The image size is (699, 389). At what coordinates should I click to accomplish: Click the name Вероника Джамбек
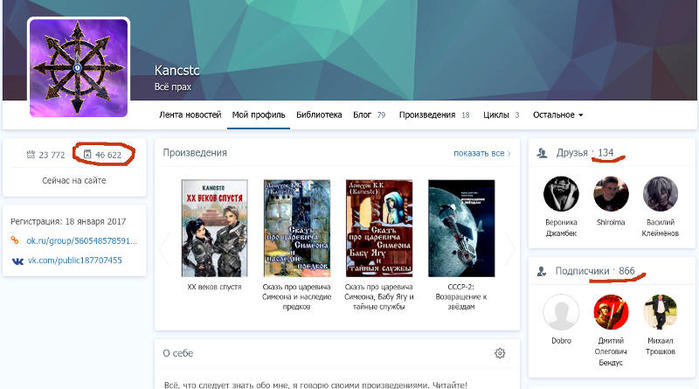click(561, 228)
